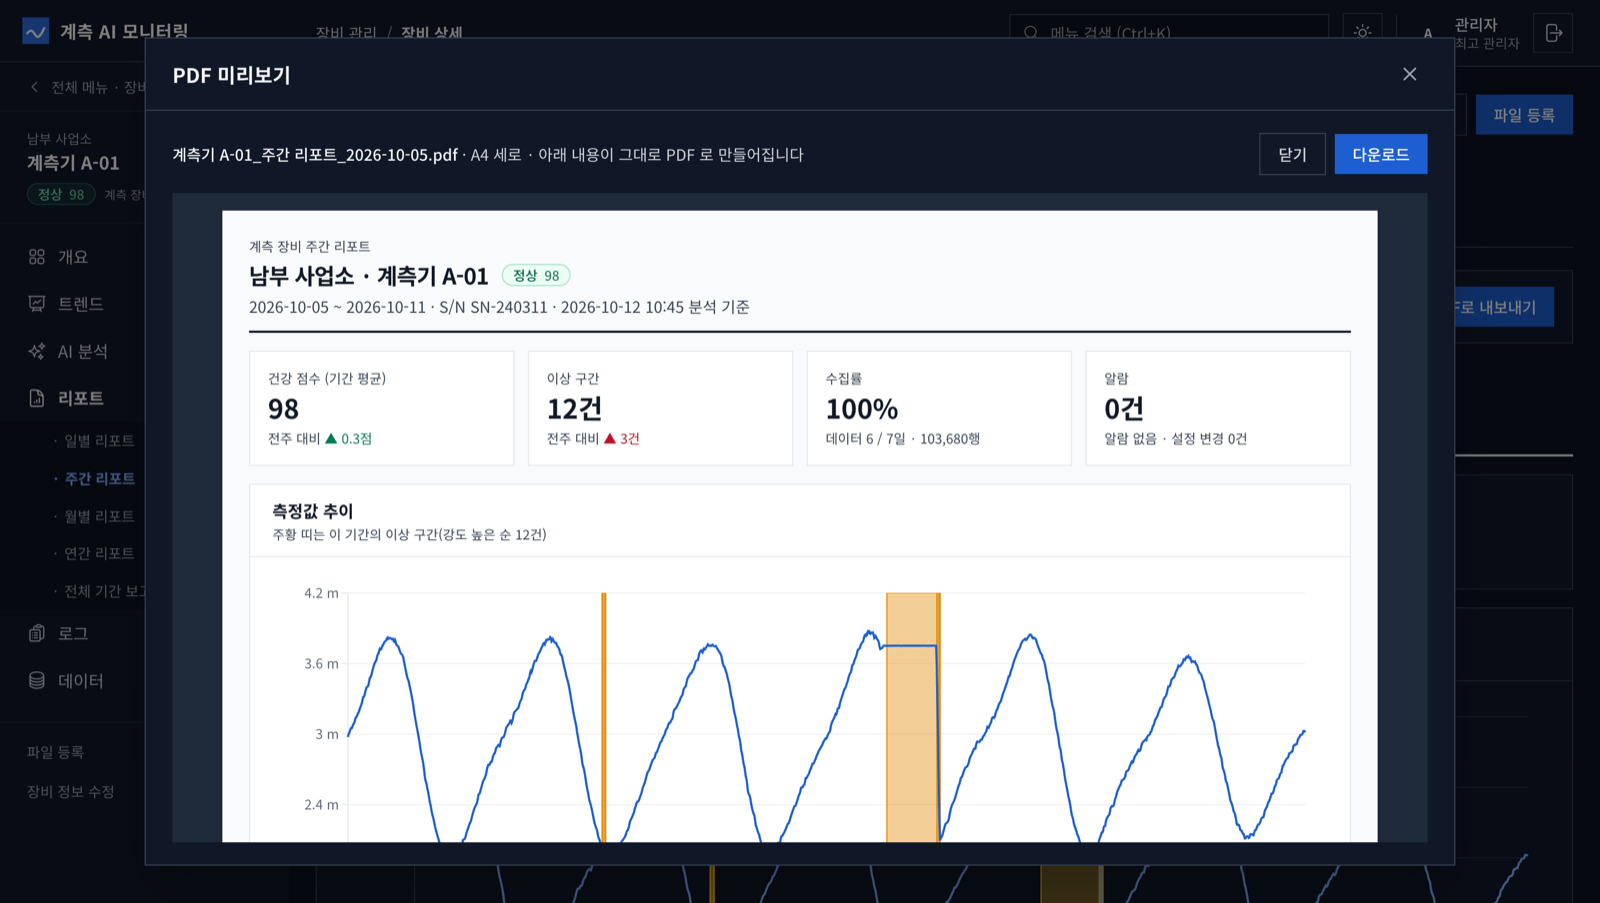Open AI 분석 in the sidebar
Screen dimensions: 1600x903
pyautogui.click(x=82, y=351)
